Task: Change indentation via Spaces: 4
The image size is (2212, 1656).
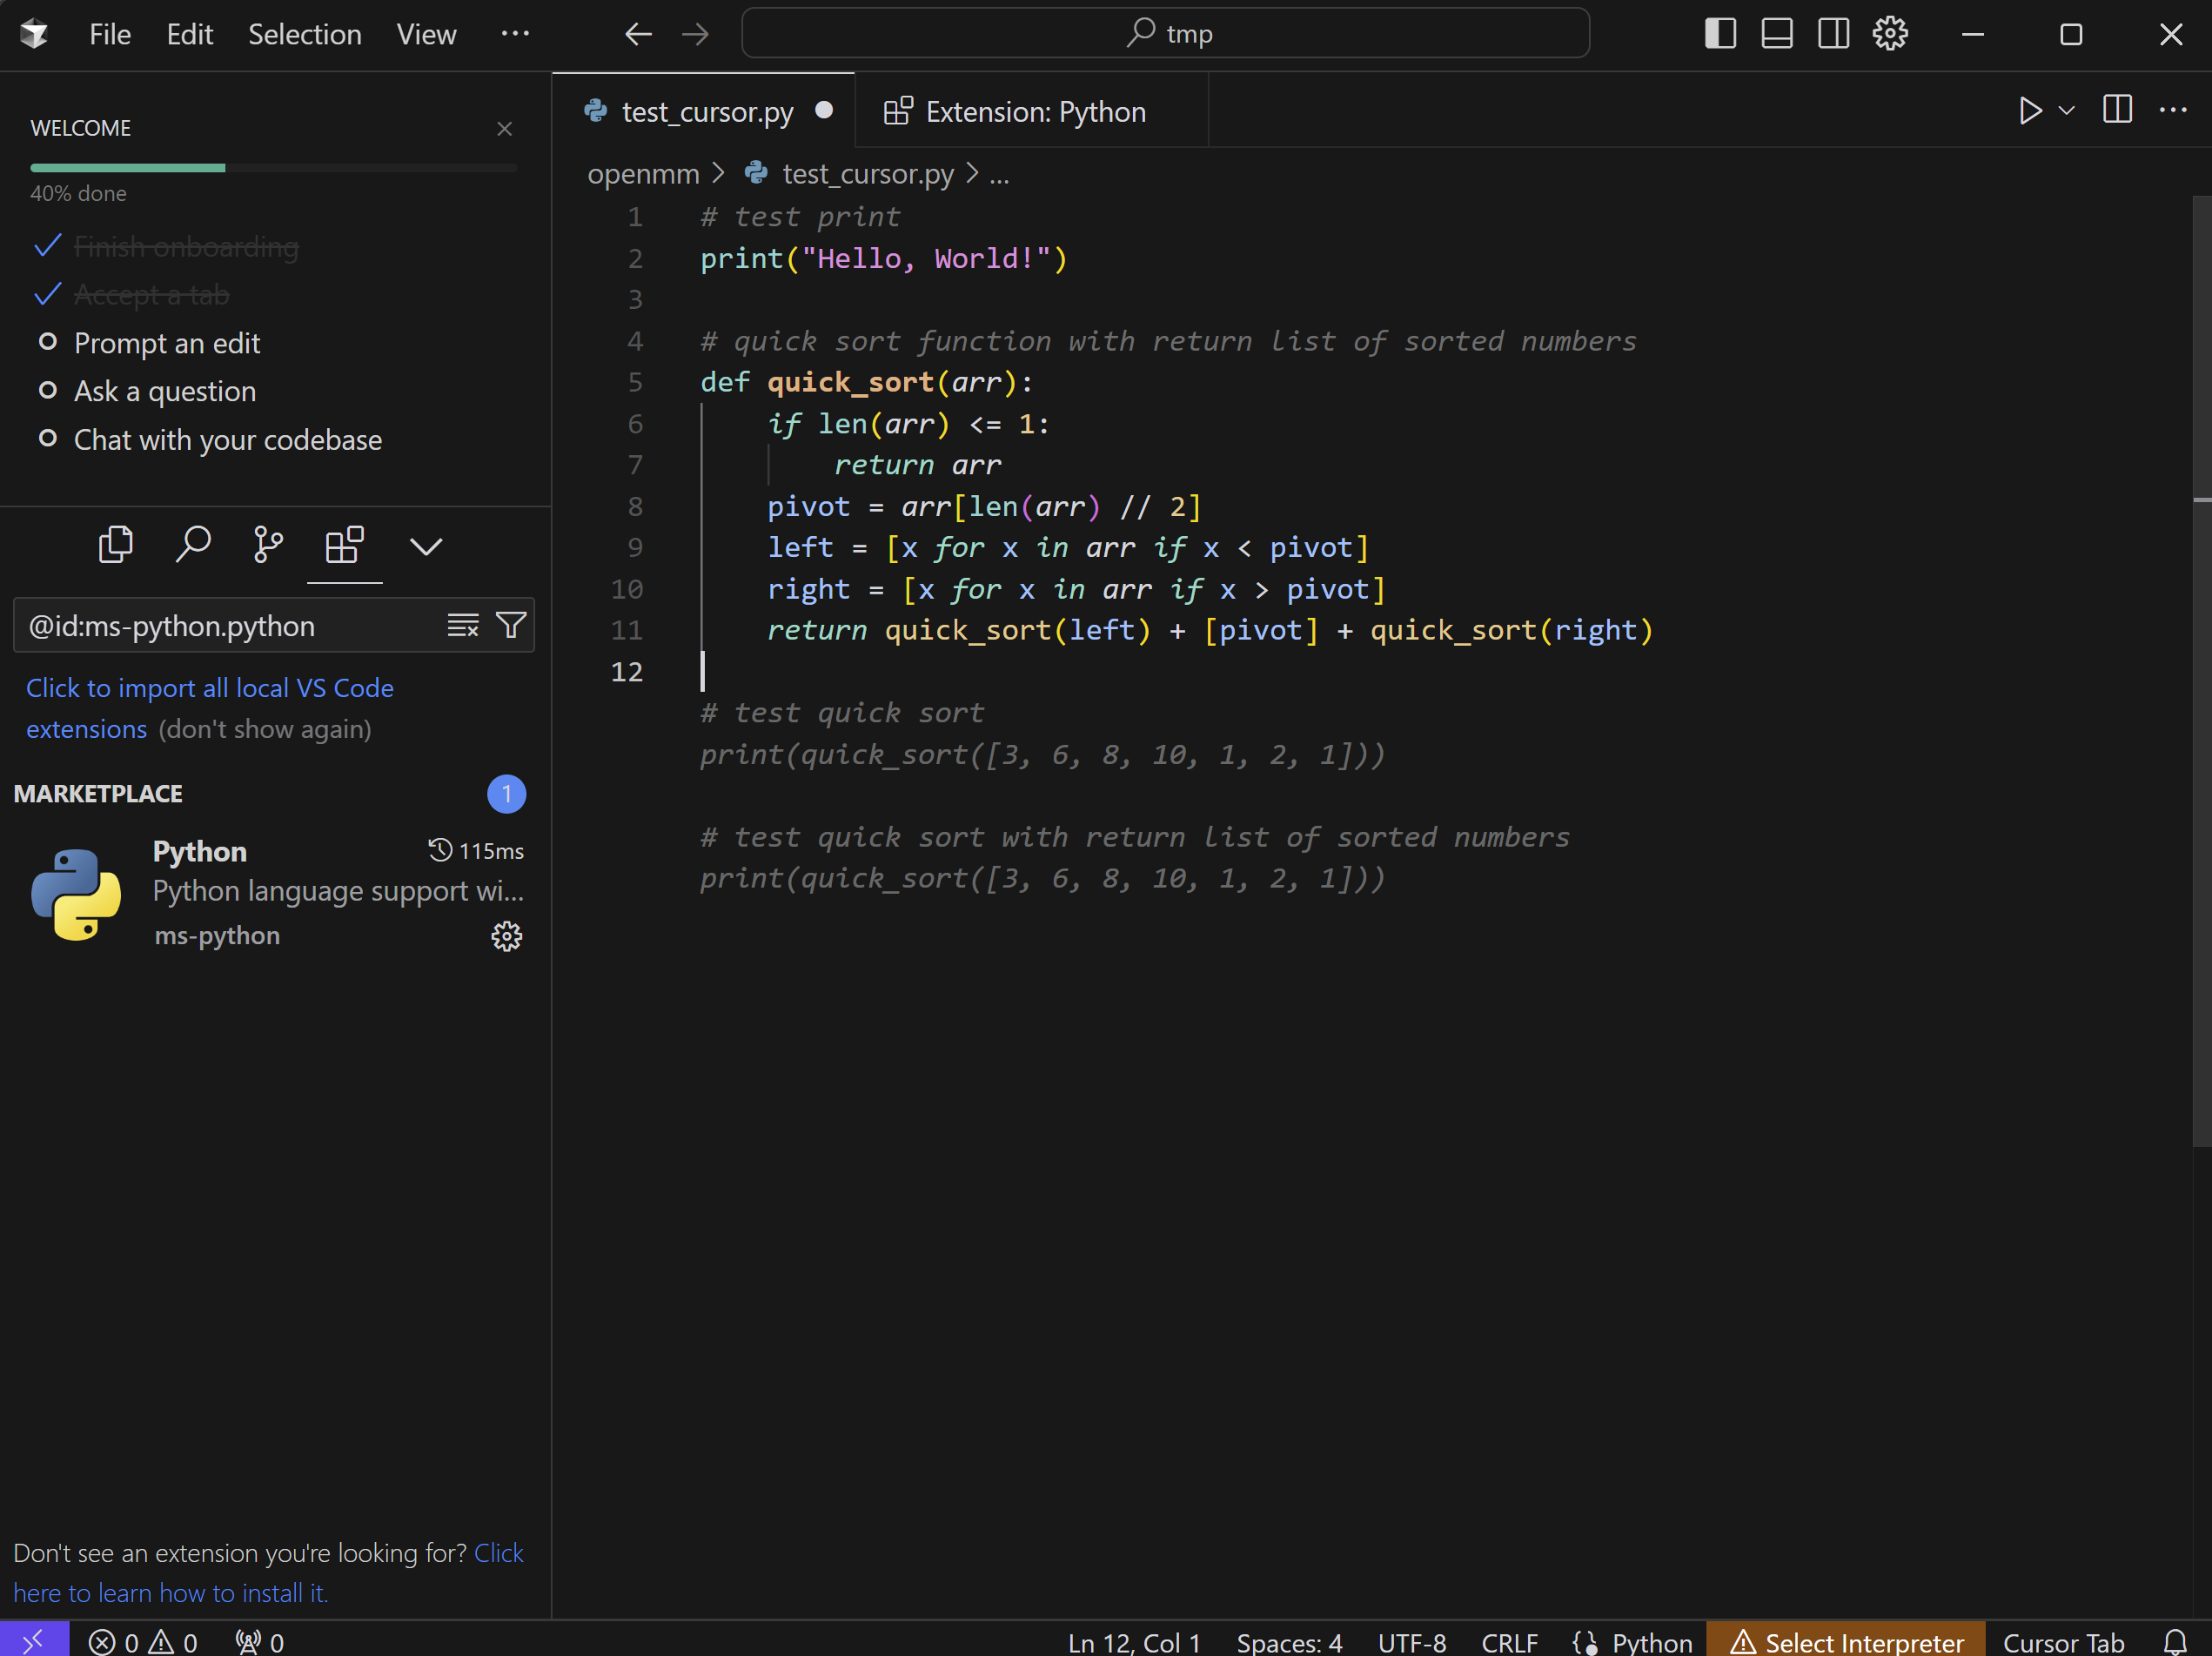Action: tap(1289, 1642)
